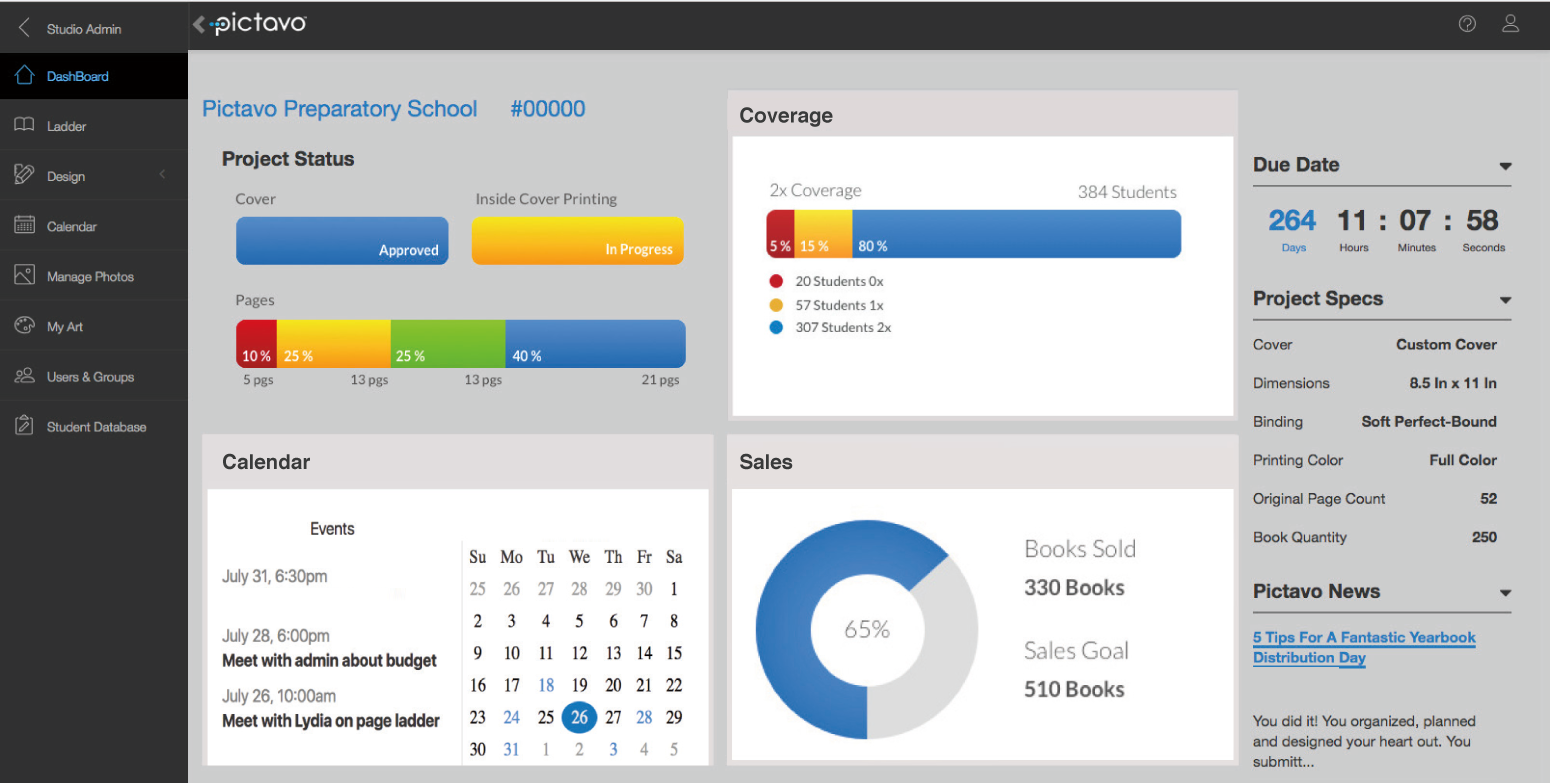Viewport: 1550px width, 784px height.
Task: Click the Manage Photos image icon
Action: 25,276
